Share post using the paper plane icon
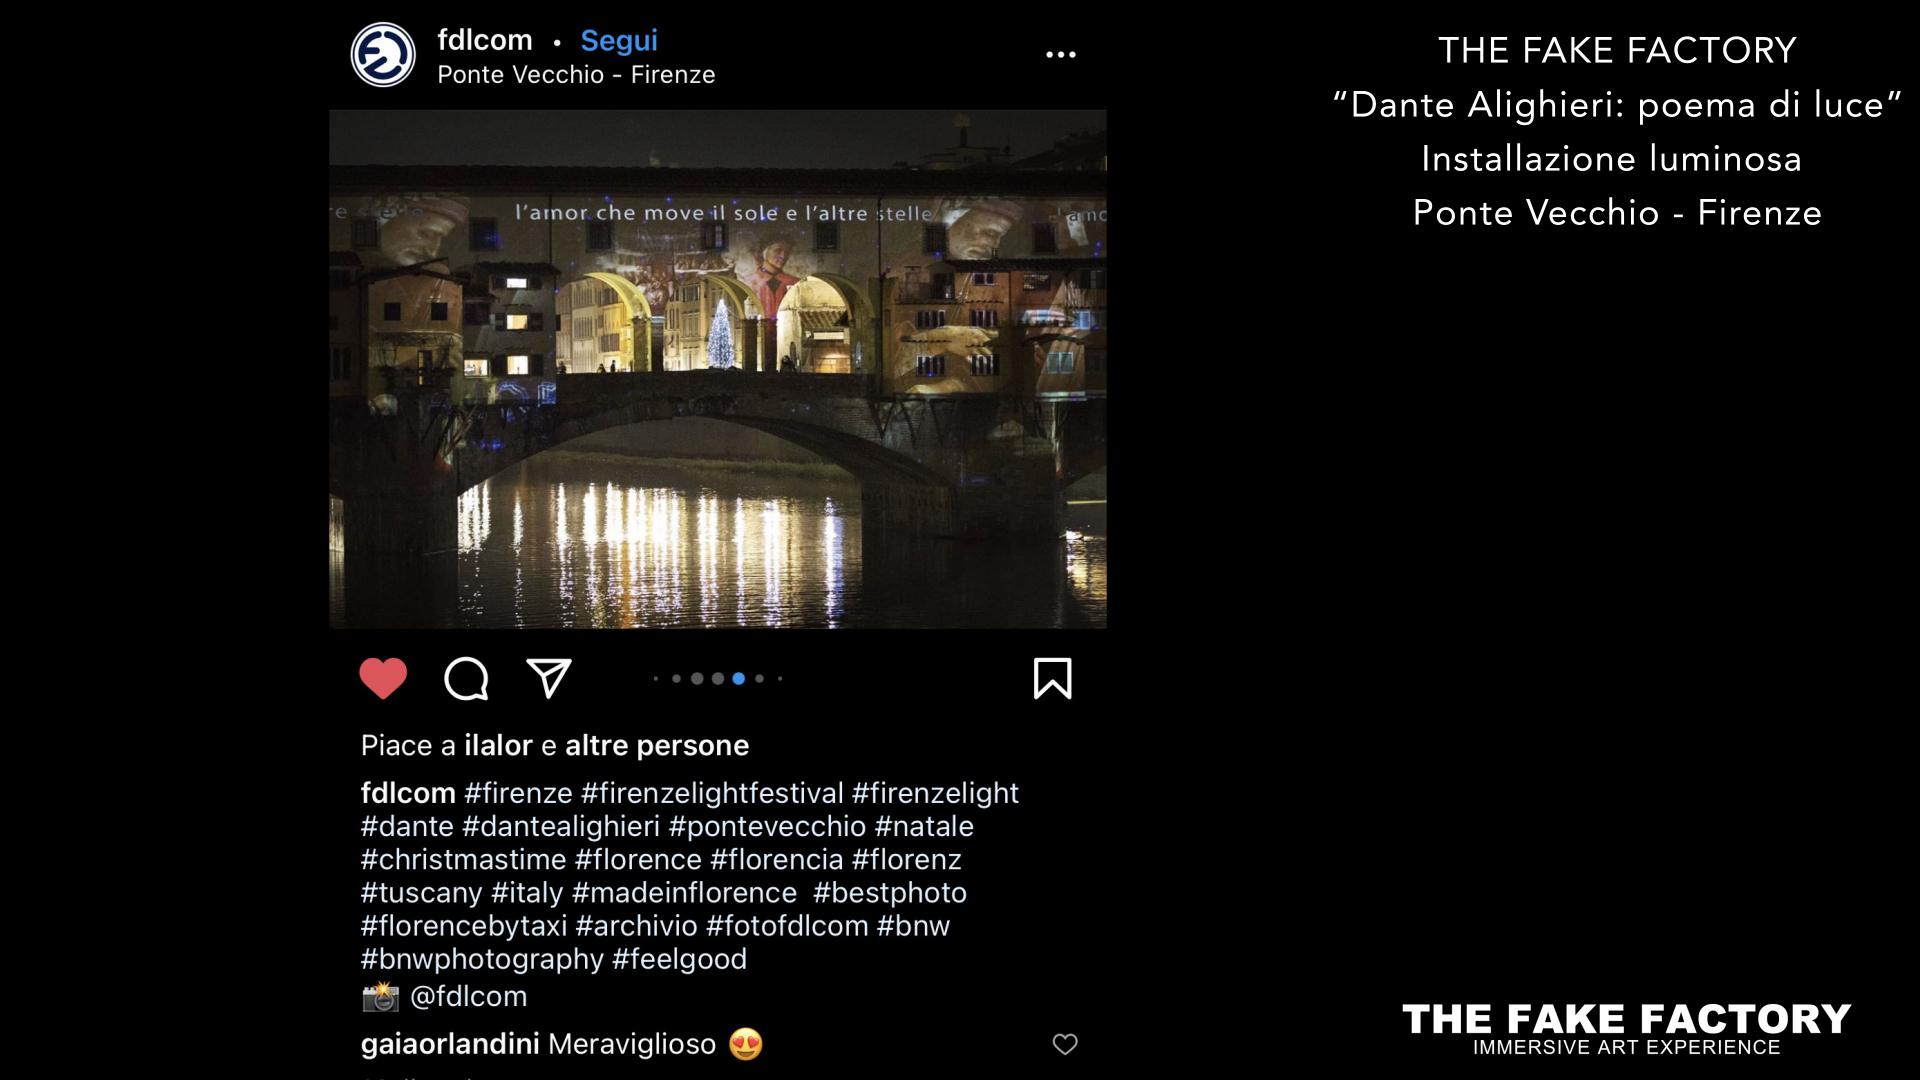The height and width of the screenshot is (1080, 1920). pos(549,678)
